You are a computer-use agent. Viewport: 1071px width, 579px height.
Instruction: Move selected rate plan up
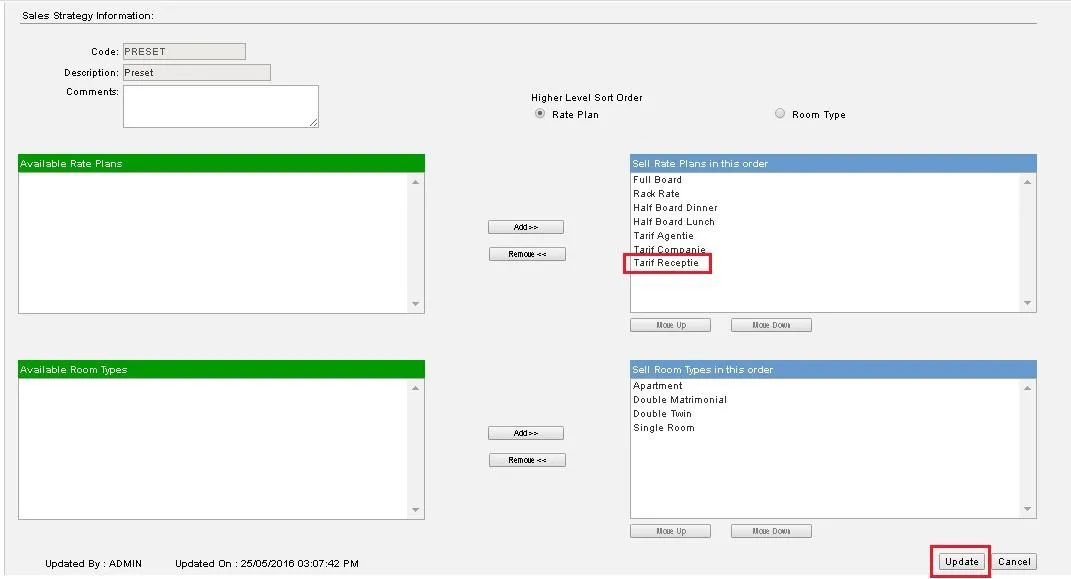671,326
